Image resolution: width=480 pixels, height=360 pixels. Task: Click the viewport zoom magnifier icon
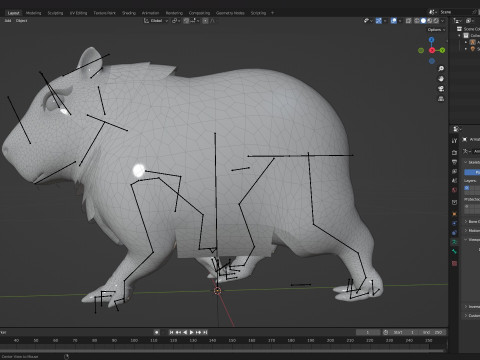pos(441,69)
